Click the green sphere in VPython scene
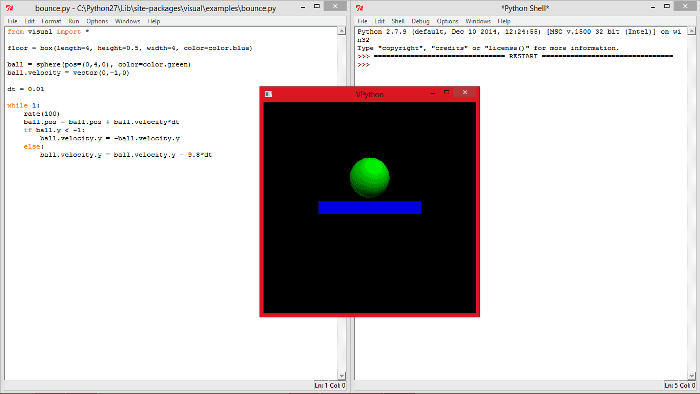 tap(370, 177)
